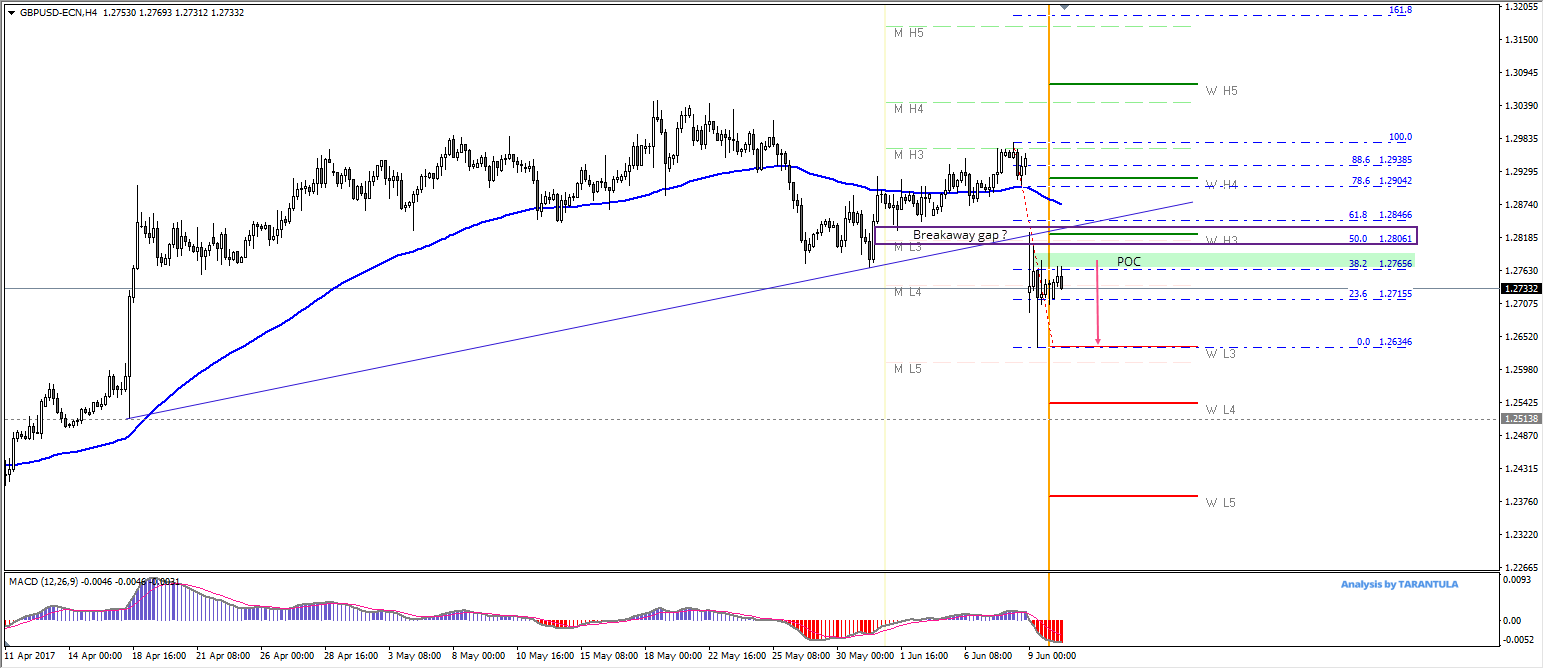This screenshot has height=669, width=1544.
Task: Click the 'Breakaway gap ?' text label
Action: (x=959, y=235)
